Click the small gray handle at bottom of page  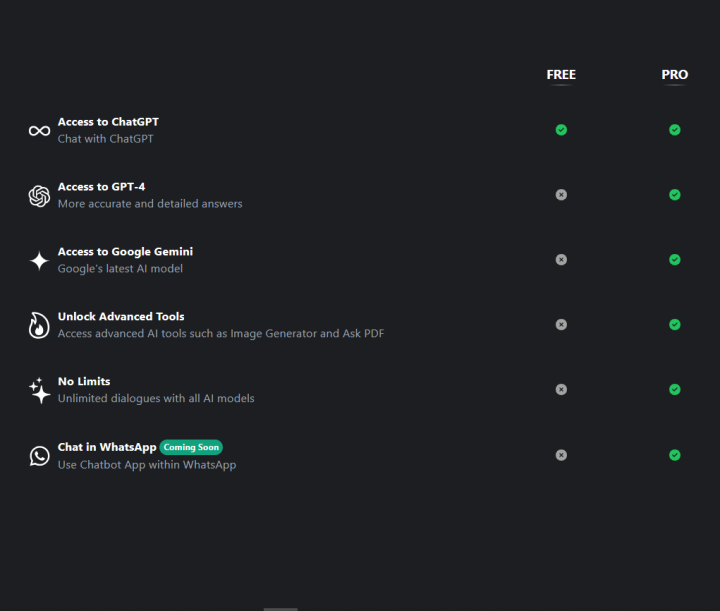[280, 608]
